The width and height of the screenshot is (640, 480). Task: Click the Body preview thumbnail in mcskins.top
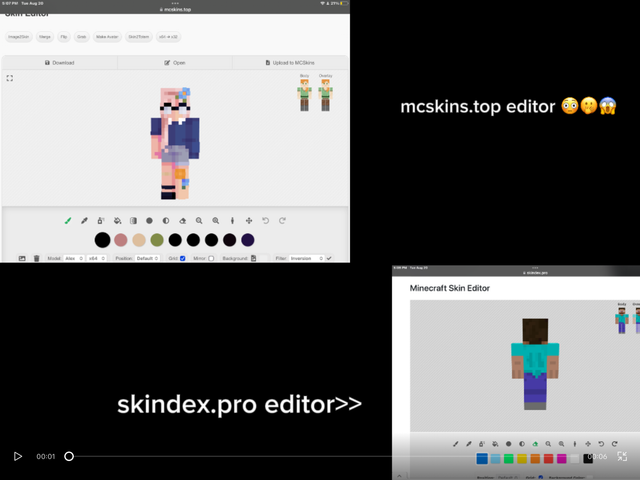pyautogui.click(x=304, y=95)
